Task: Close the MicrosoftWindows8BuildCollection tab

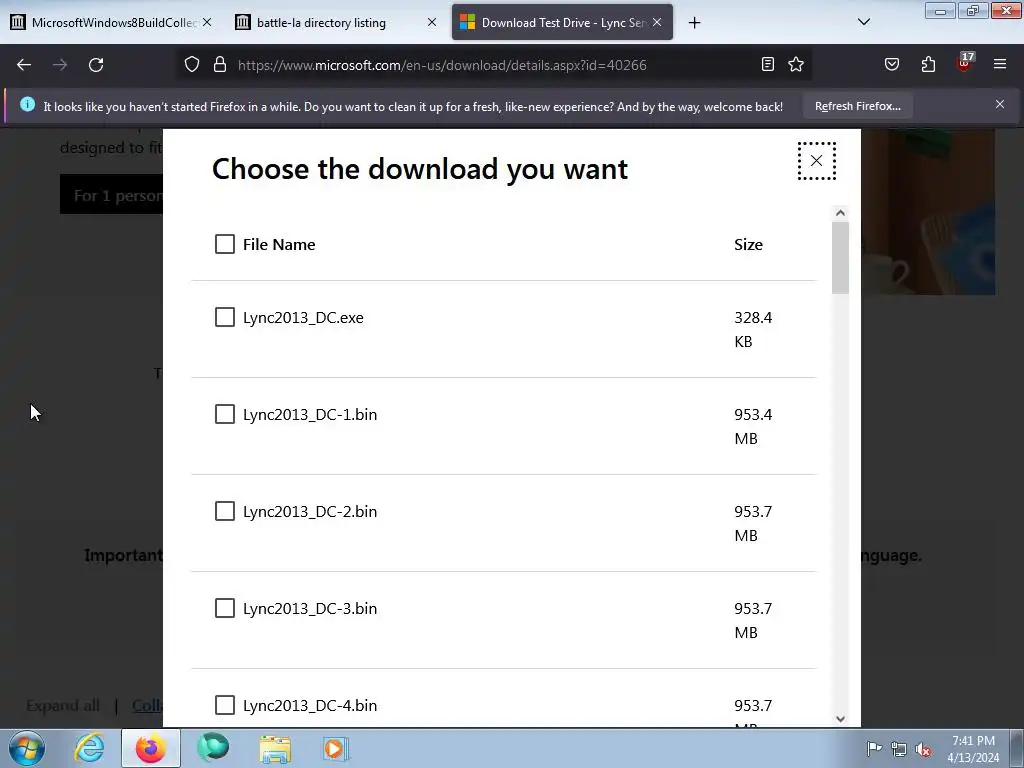Action: point(207,22)
